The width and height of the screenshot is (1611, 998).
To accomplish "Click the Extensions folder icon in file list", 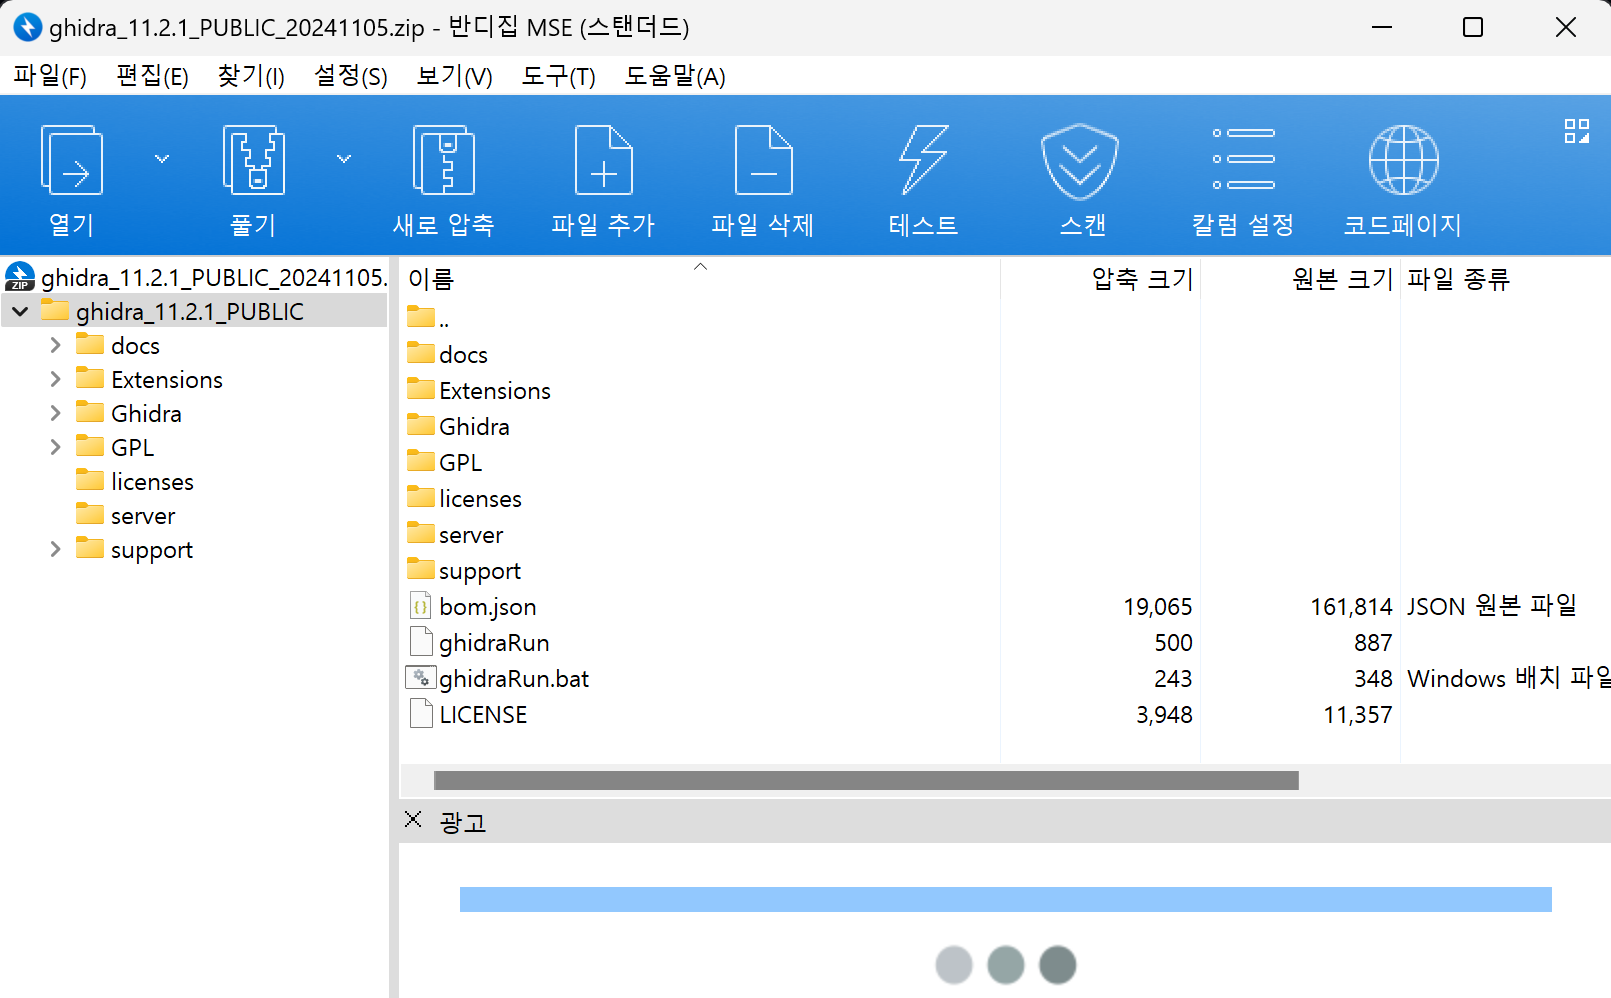I will [421, 389].
